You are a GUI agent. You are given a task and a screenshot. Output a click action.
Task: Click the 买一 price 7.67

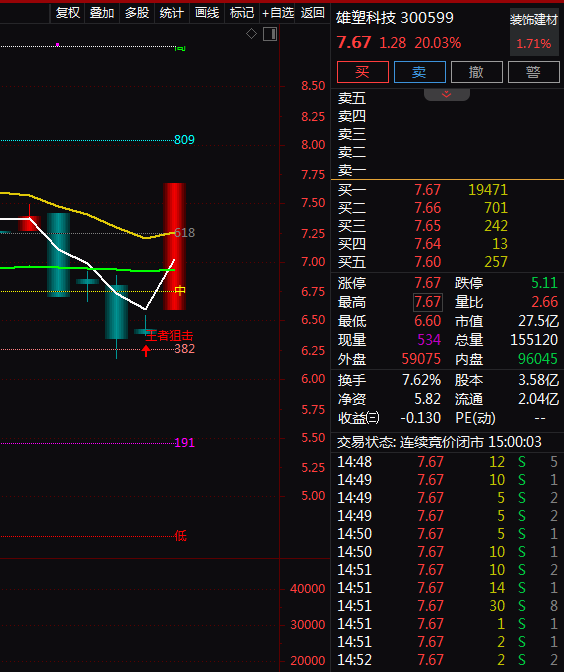coord(427,190)
